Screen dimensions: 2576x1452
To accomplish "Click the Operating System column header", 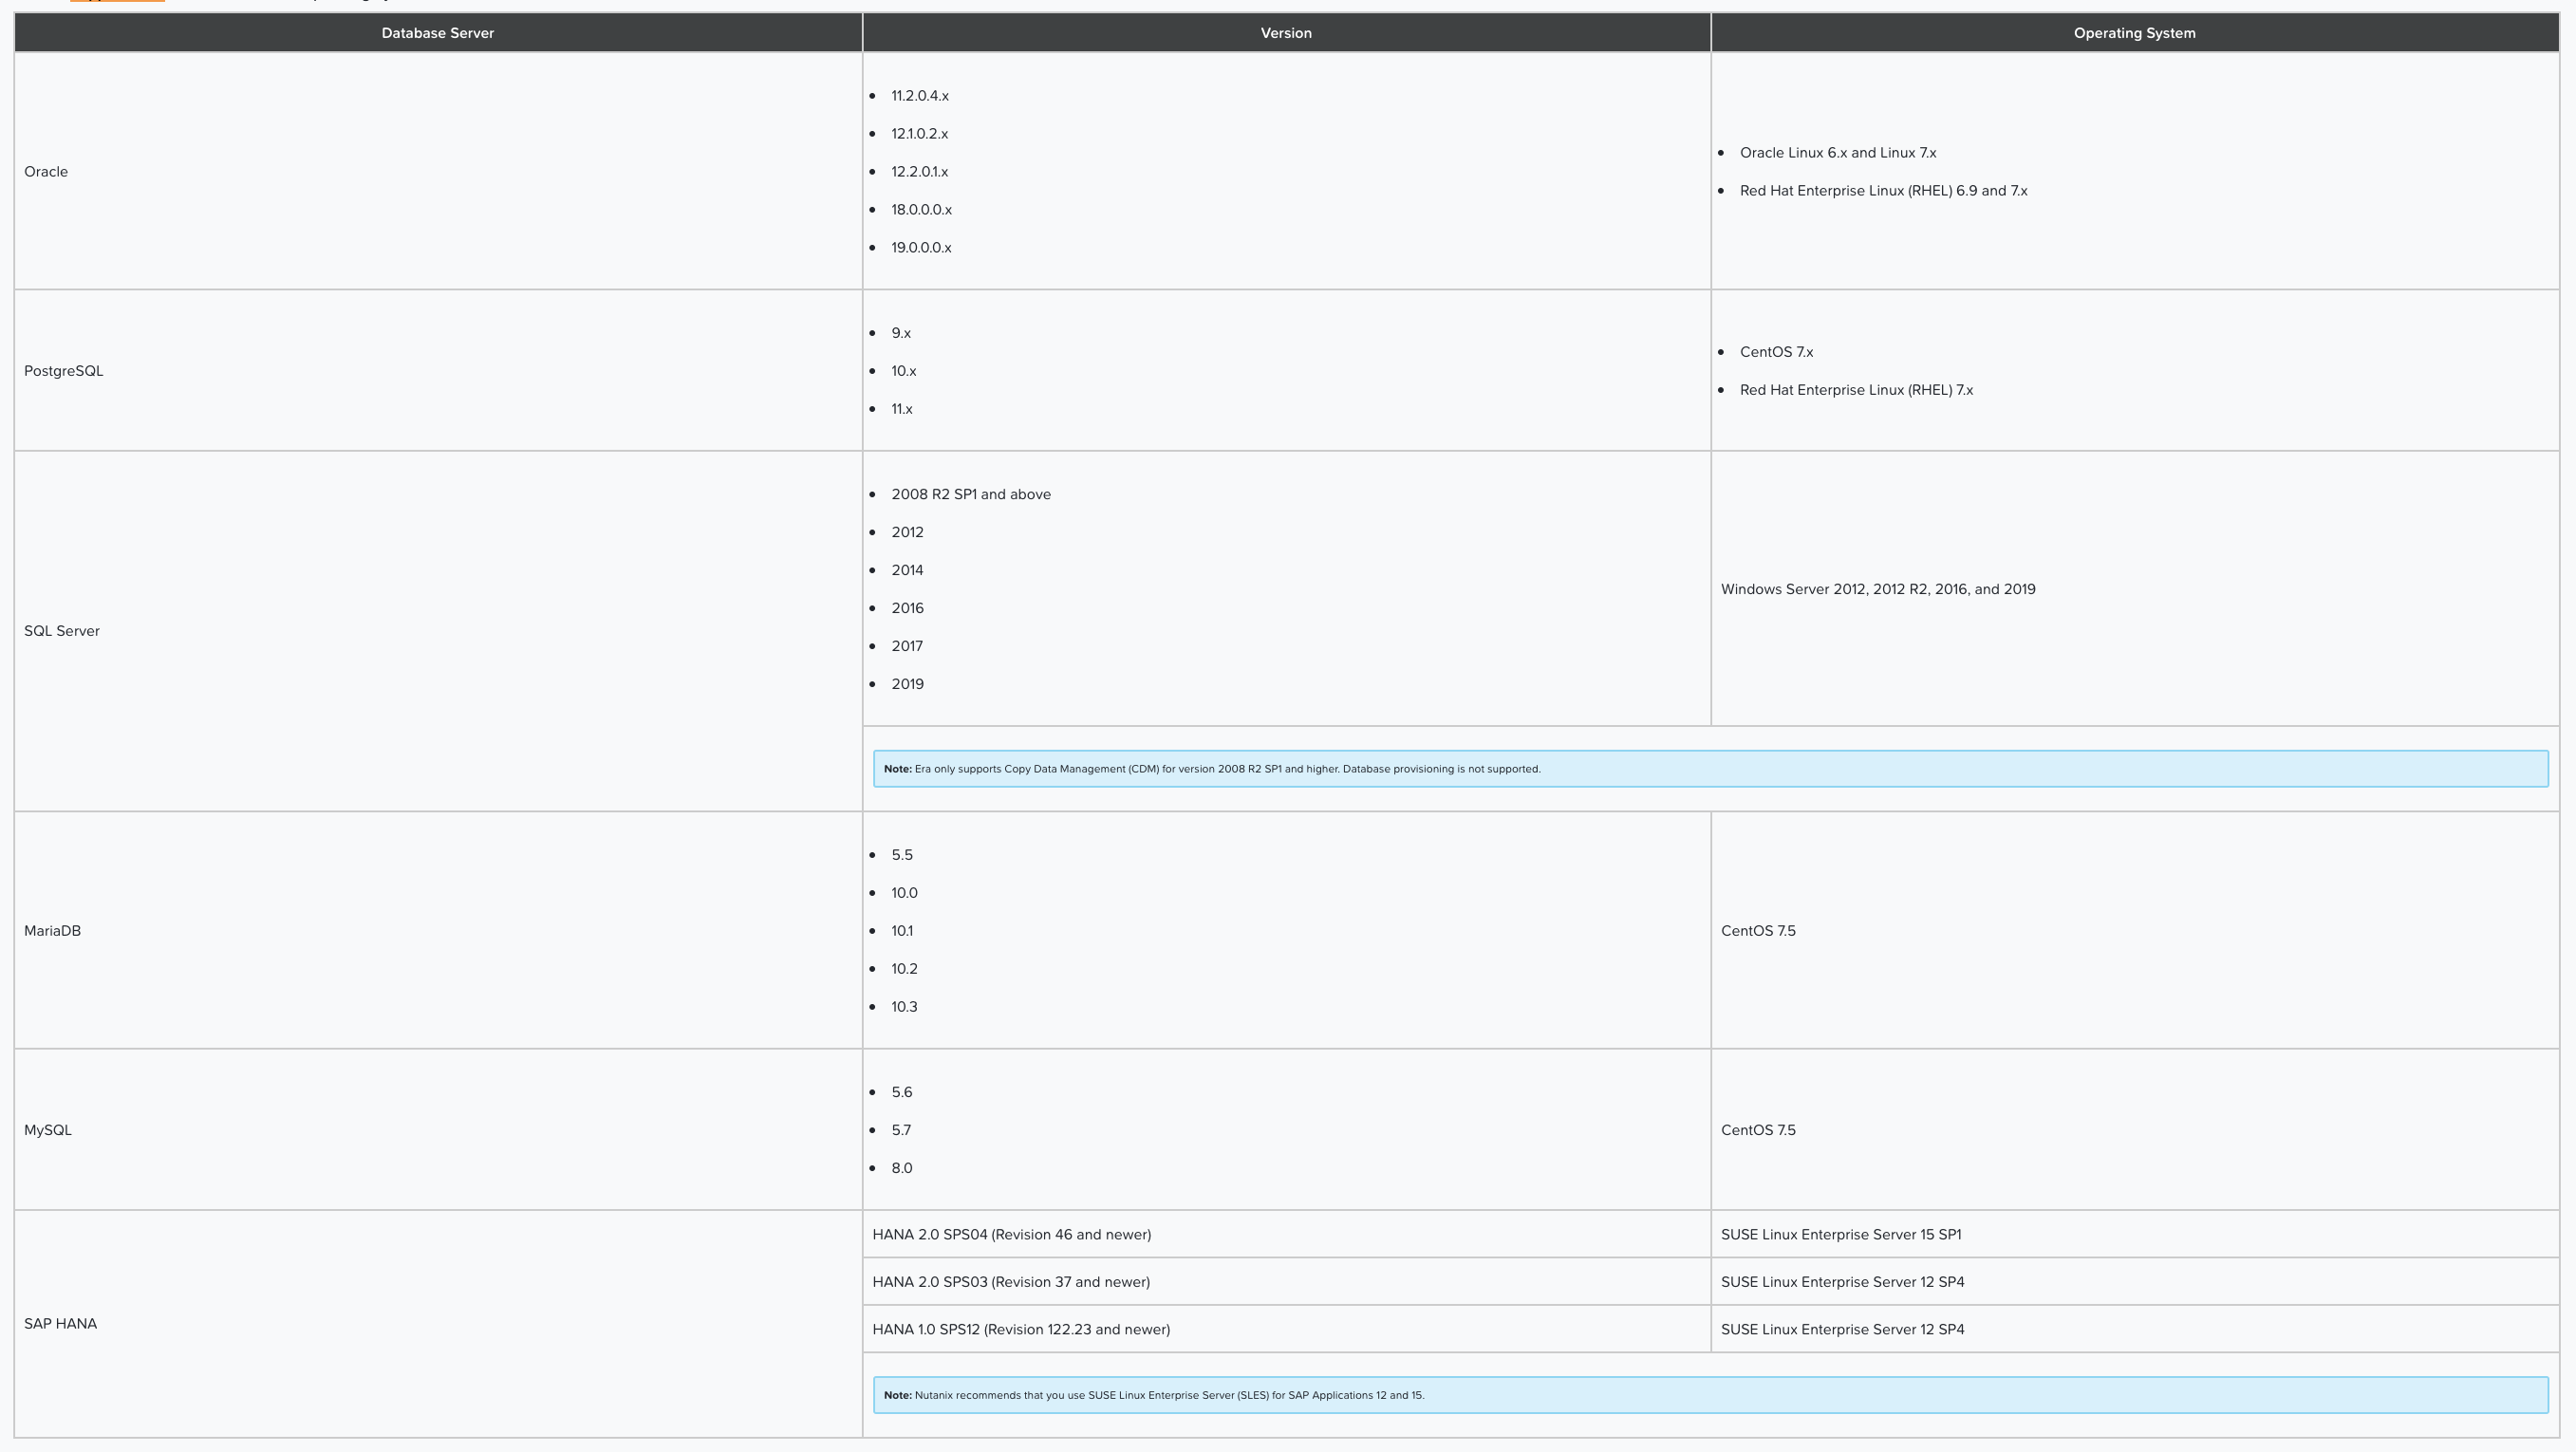I will coord(2135,33).
